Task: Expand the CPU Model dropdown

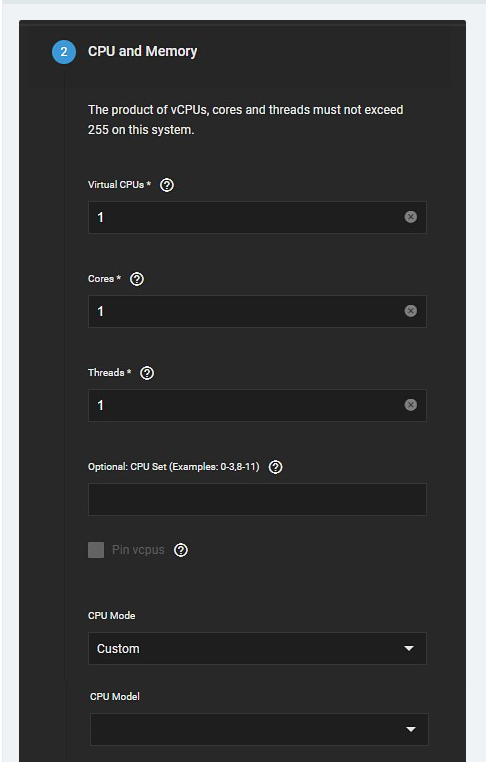Action: 259,729
